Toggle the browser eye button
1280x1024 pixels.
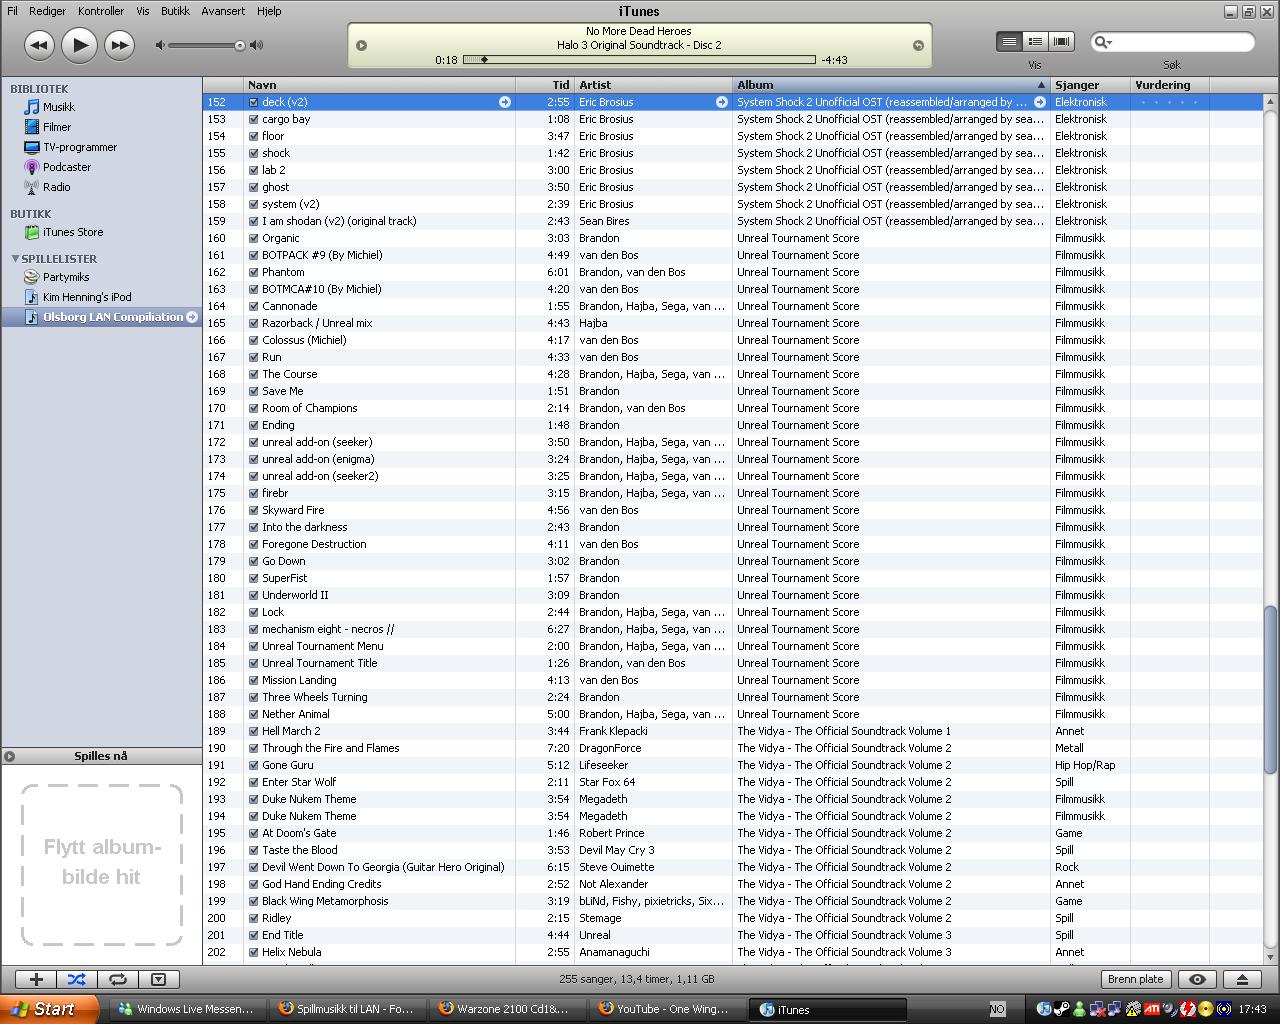[x=1197, y=980]
